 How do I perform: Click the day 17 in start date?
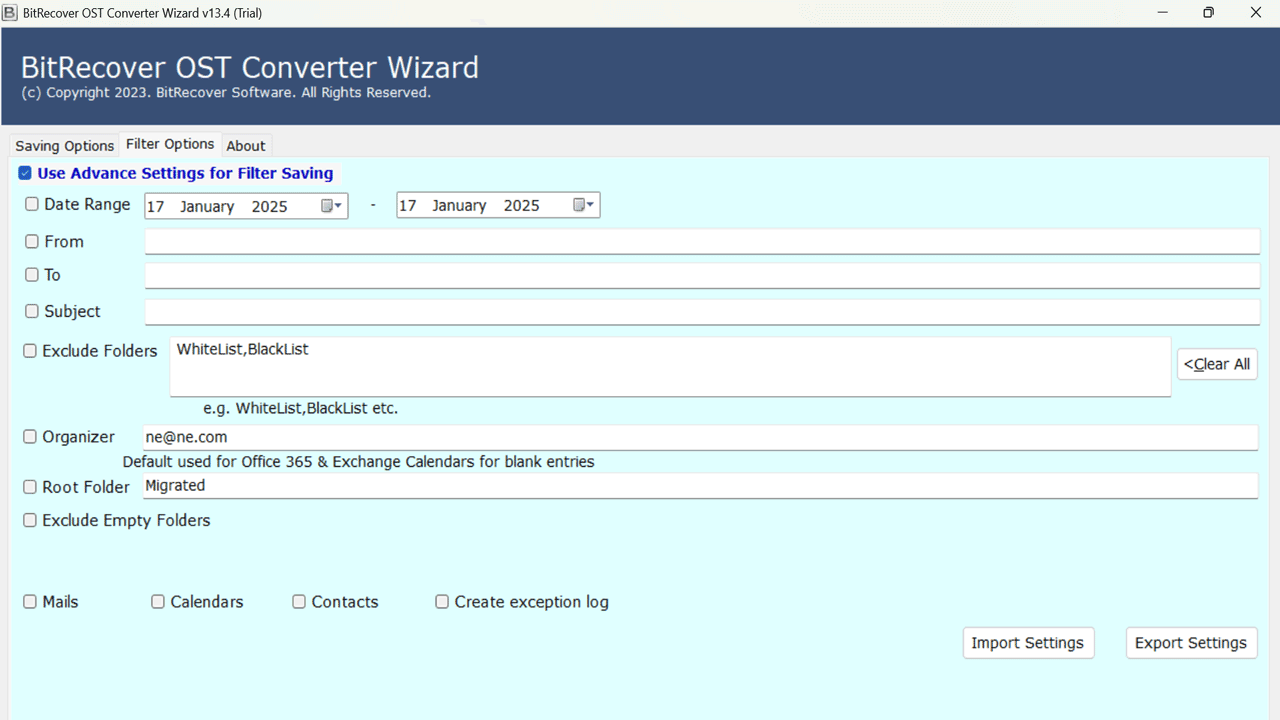[x=156, y=207]
